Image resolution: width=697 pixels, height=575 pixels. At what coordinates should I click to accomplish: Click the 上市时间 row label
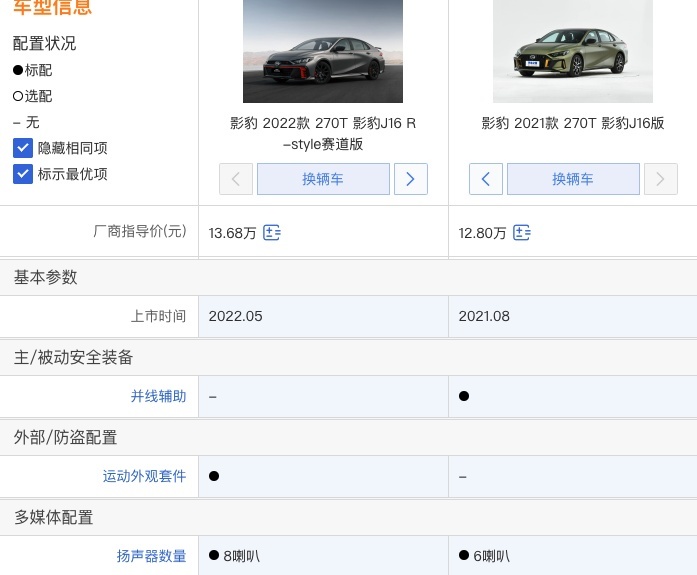(158, 316)
